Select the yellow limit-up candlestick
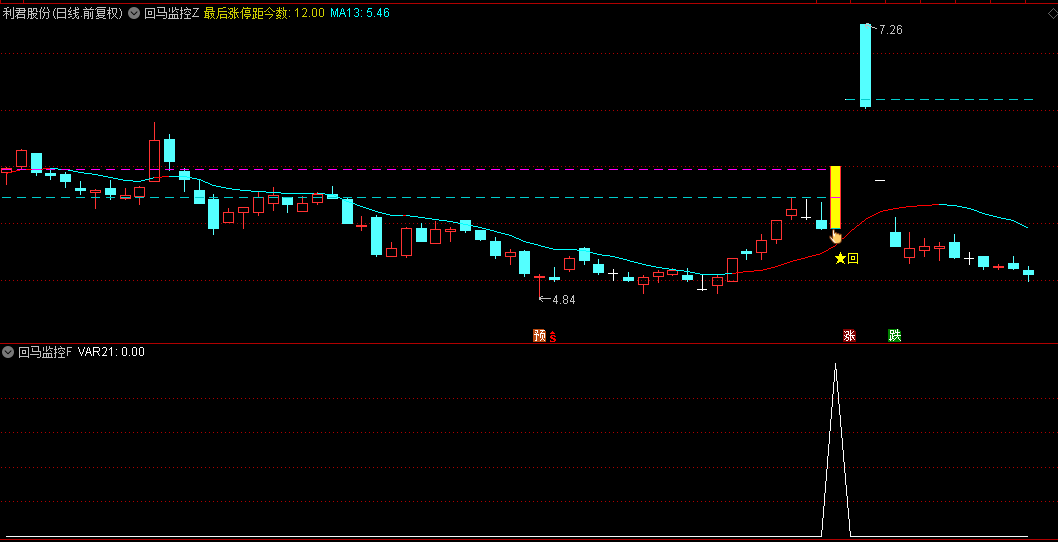This screenshot has height=542, width=1058. [835, 197]
